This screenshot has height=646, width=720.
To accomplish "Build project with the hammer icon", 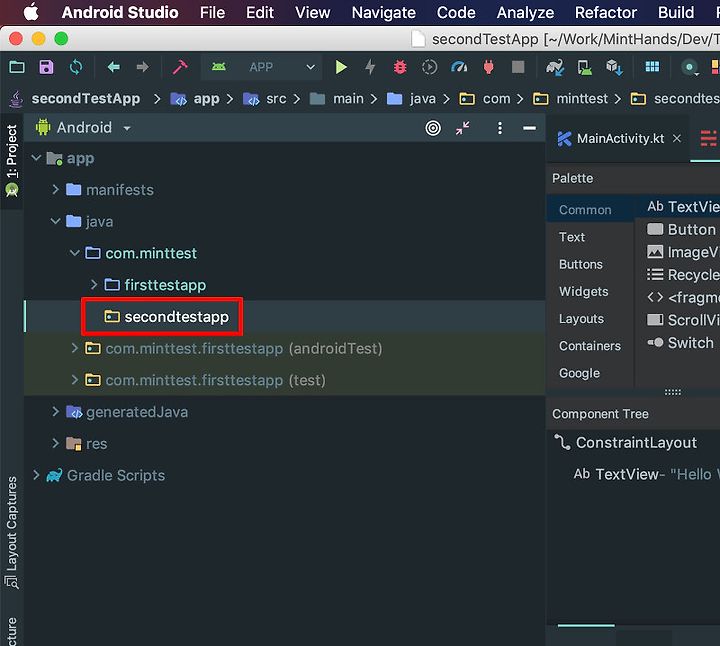I will point(180,67).
